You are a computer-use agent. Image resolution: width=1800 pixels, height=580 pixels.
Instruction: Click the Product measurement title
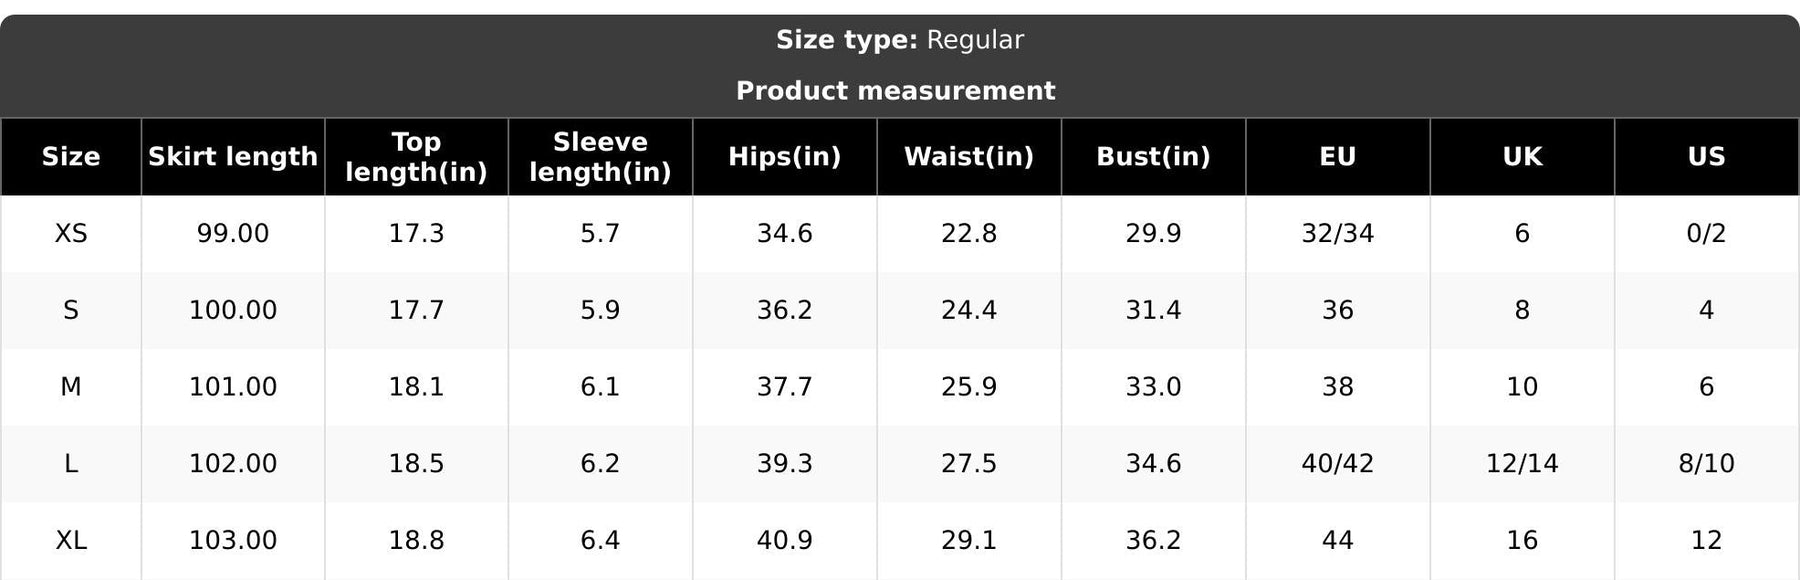[x=896, y=91]
